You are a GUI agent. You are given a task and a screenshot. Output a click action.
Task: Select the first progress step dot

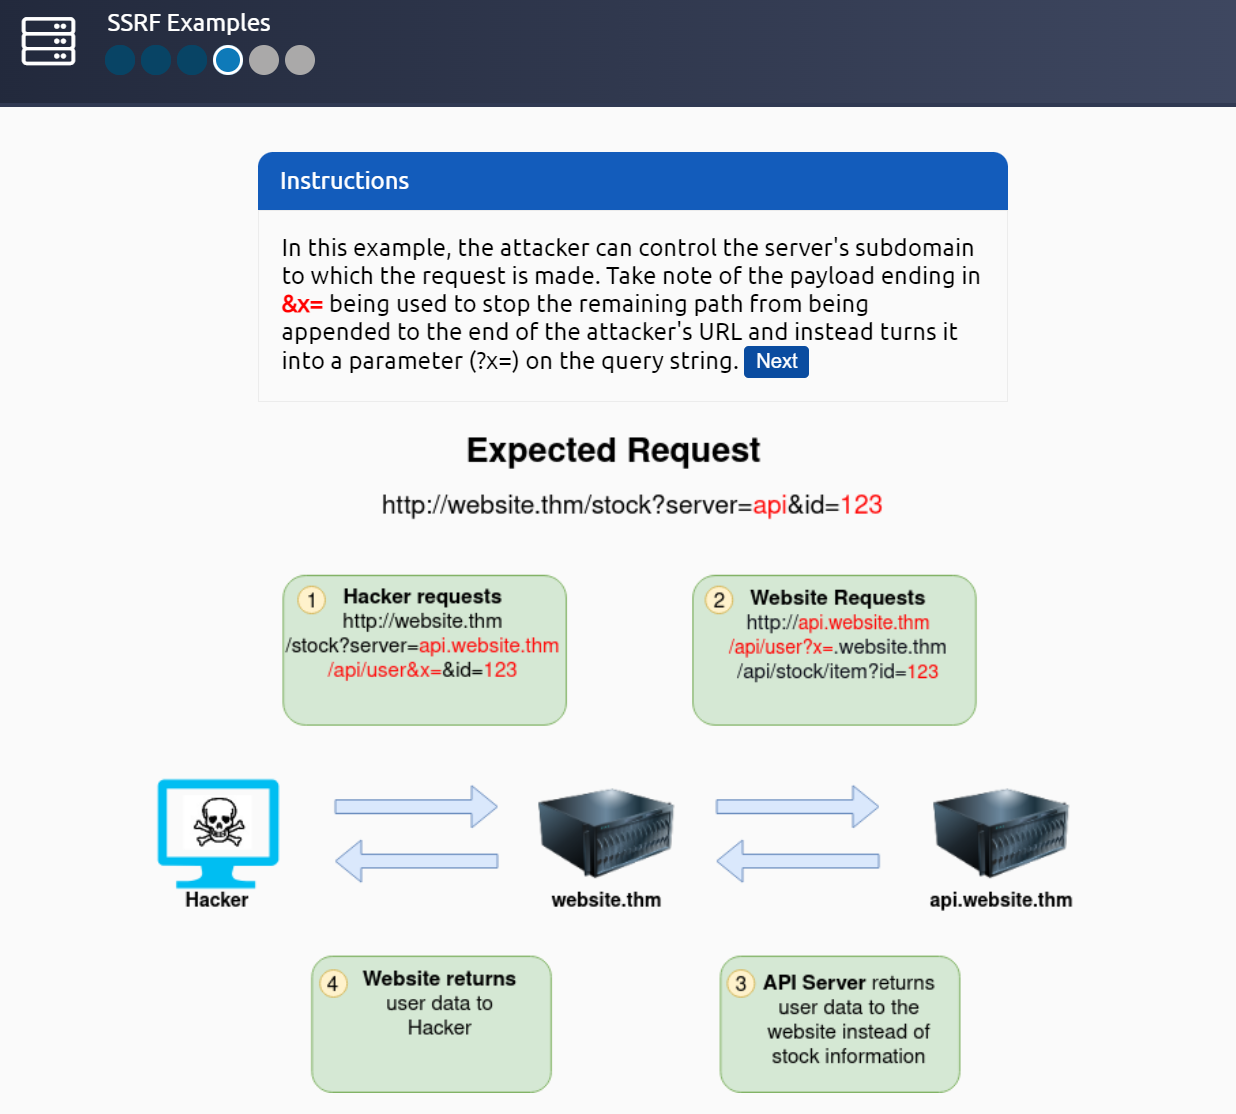click(x=120, y=60)
